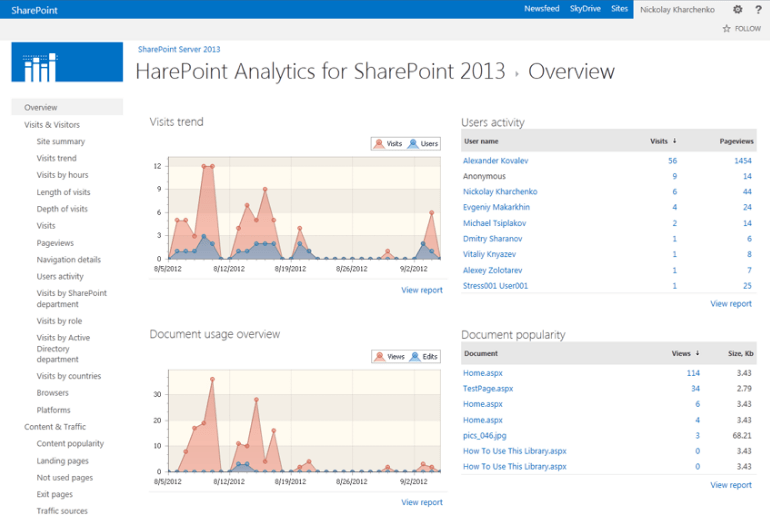The height and width of the screenshot is (522, 770).
Task: Toggle Edits series in Document usage legend
Action: click(x=424, y=357)
